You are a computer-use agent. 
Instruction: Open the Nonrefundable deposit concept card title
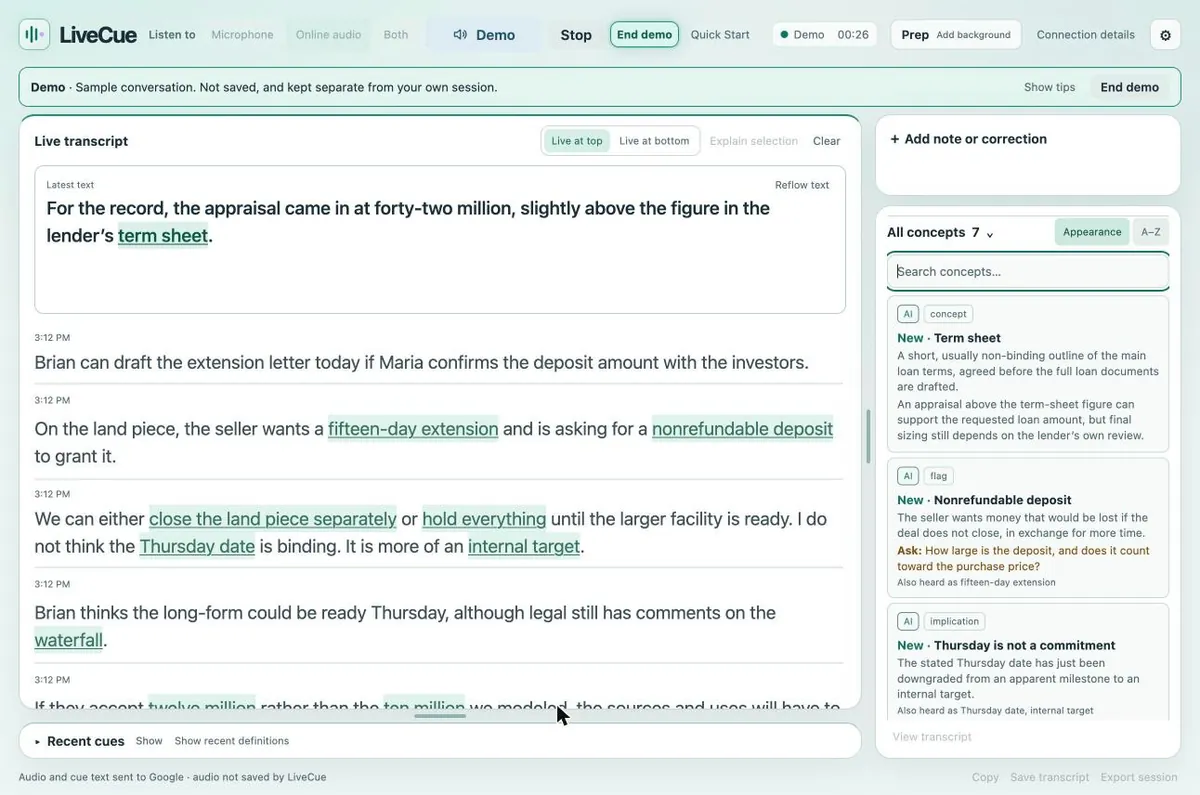tap(1002, 500)
